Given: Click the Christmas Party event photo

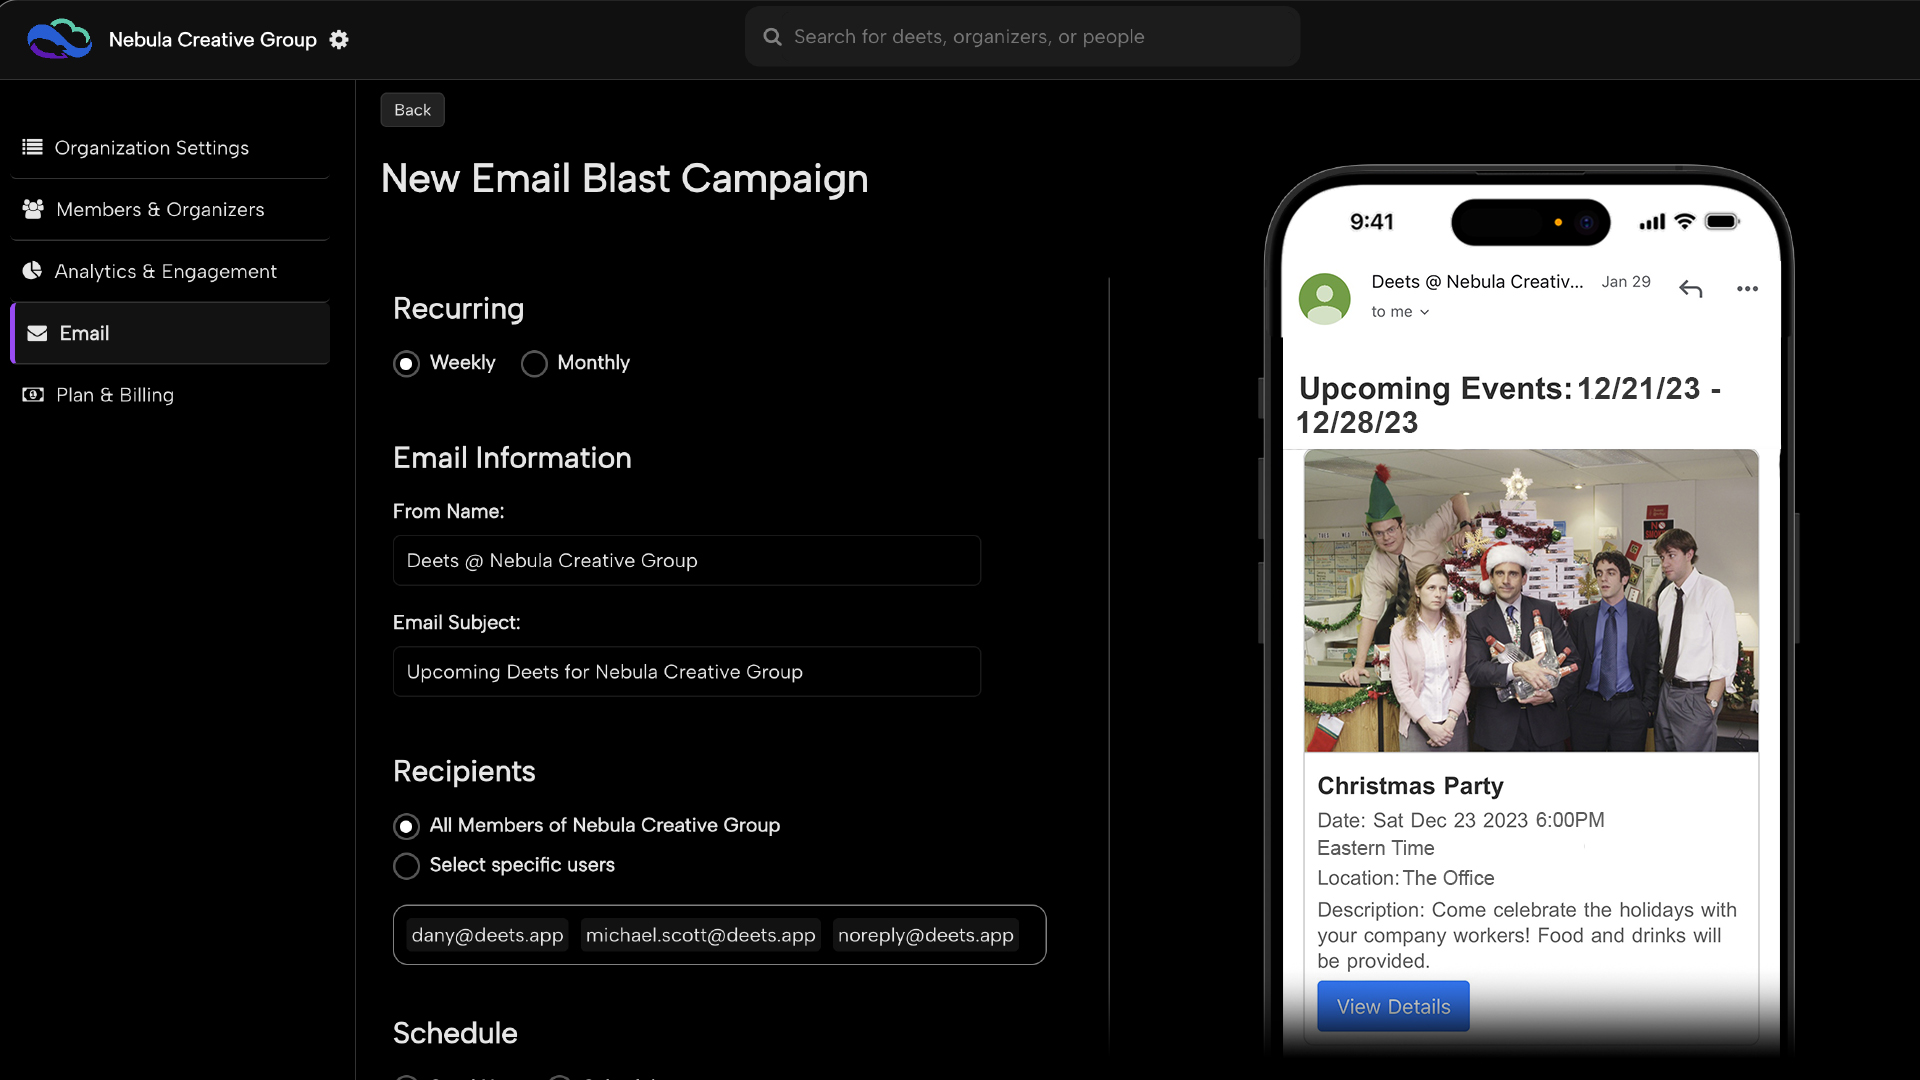Looking at the screenshot, I should click(1530, 600).
